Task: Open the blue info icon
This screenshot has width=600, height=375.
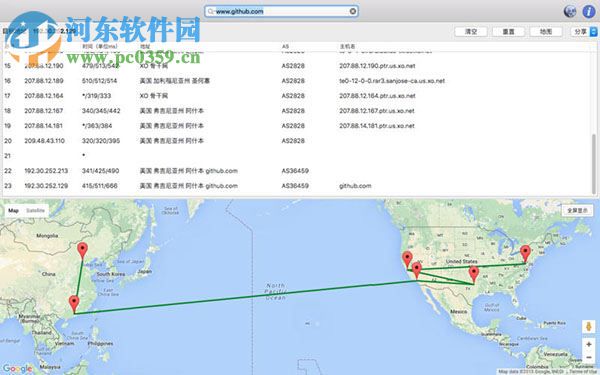Action: (589, 11)
